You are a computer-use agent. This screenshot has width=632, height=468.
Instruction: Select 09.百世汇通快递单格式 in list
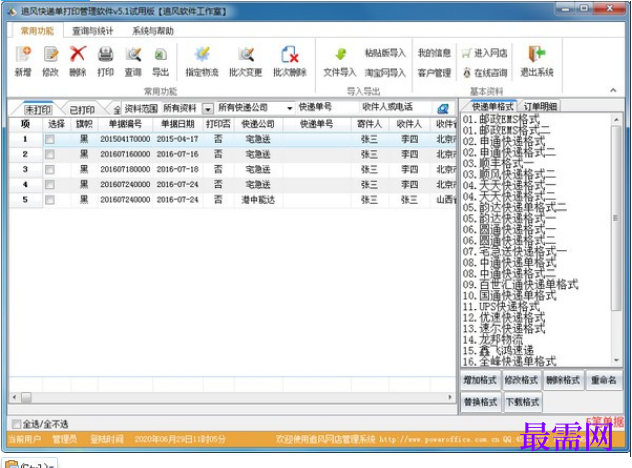[520, 285]
